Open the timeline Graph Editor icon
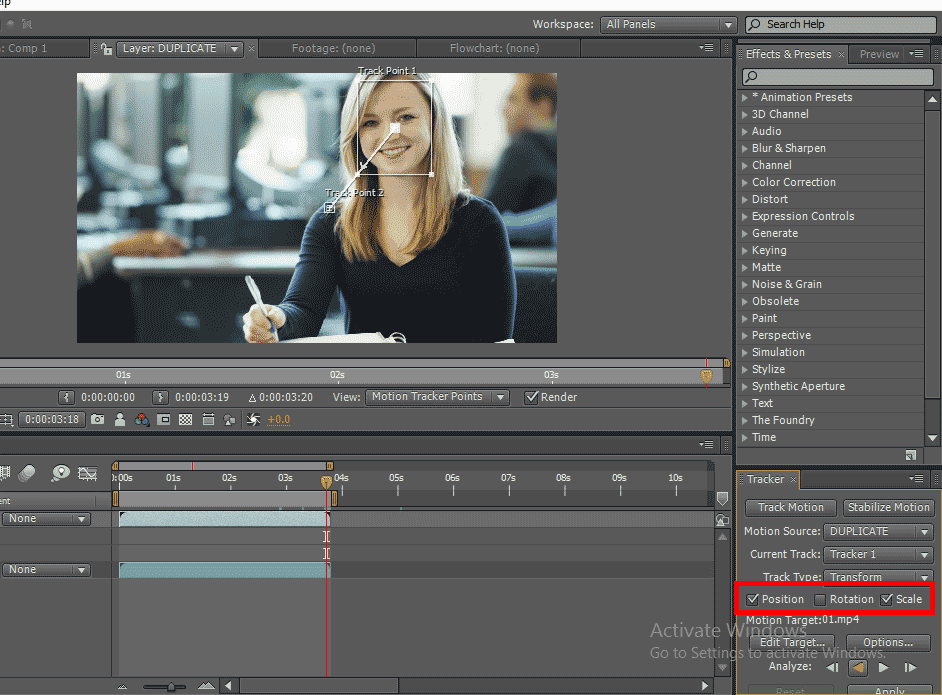The height and width of the screenshot is (695, 942). pos(88,473)
